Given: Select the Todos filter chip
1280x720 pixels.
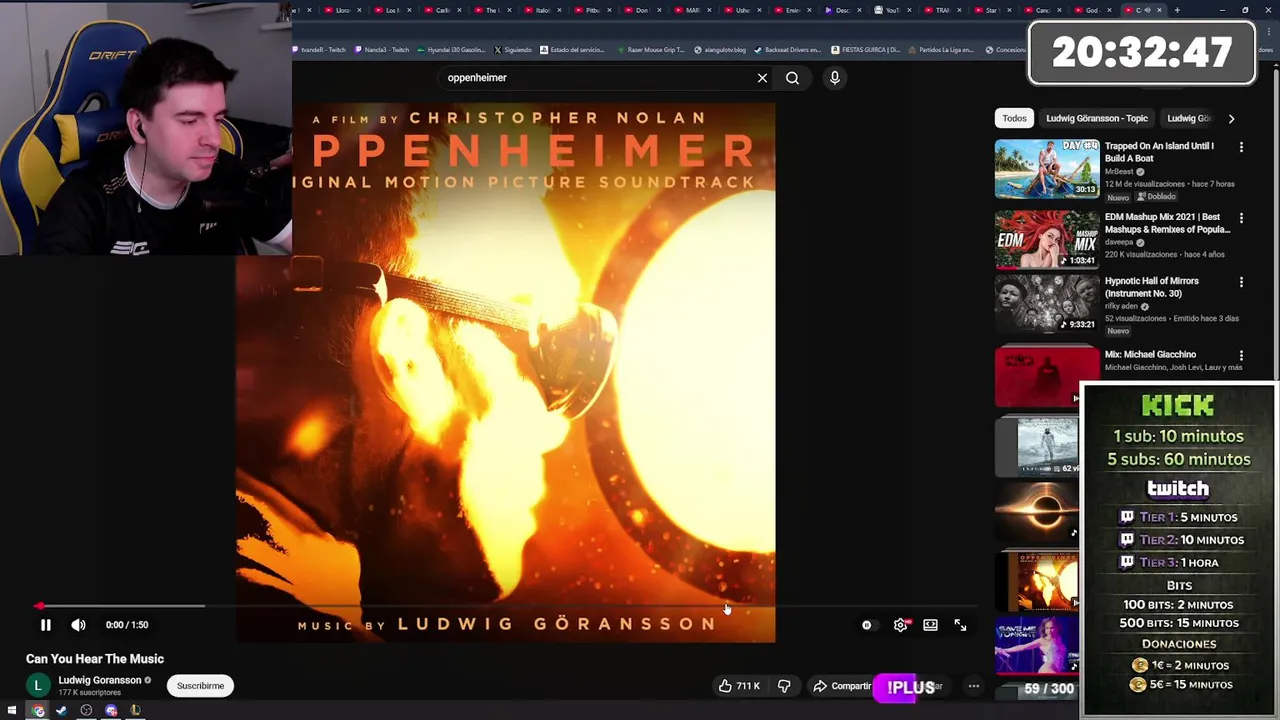Looking at the screenshot, I should (1014, 118).
